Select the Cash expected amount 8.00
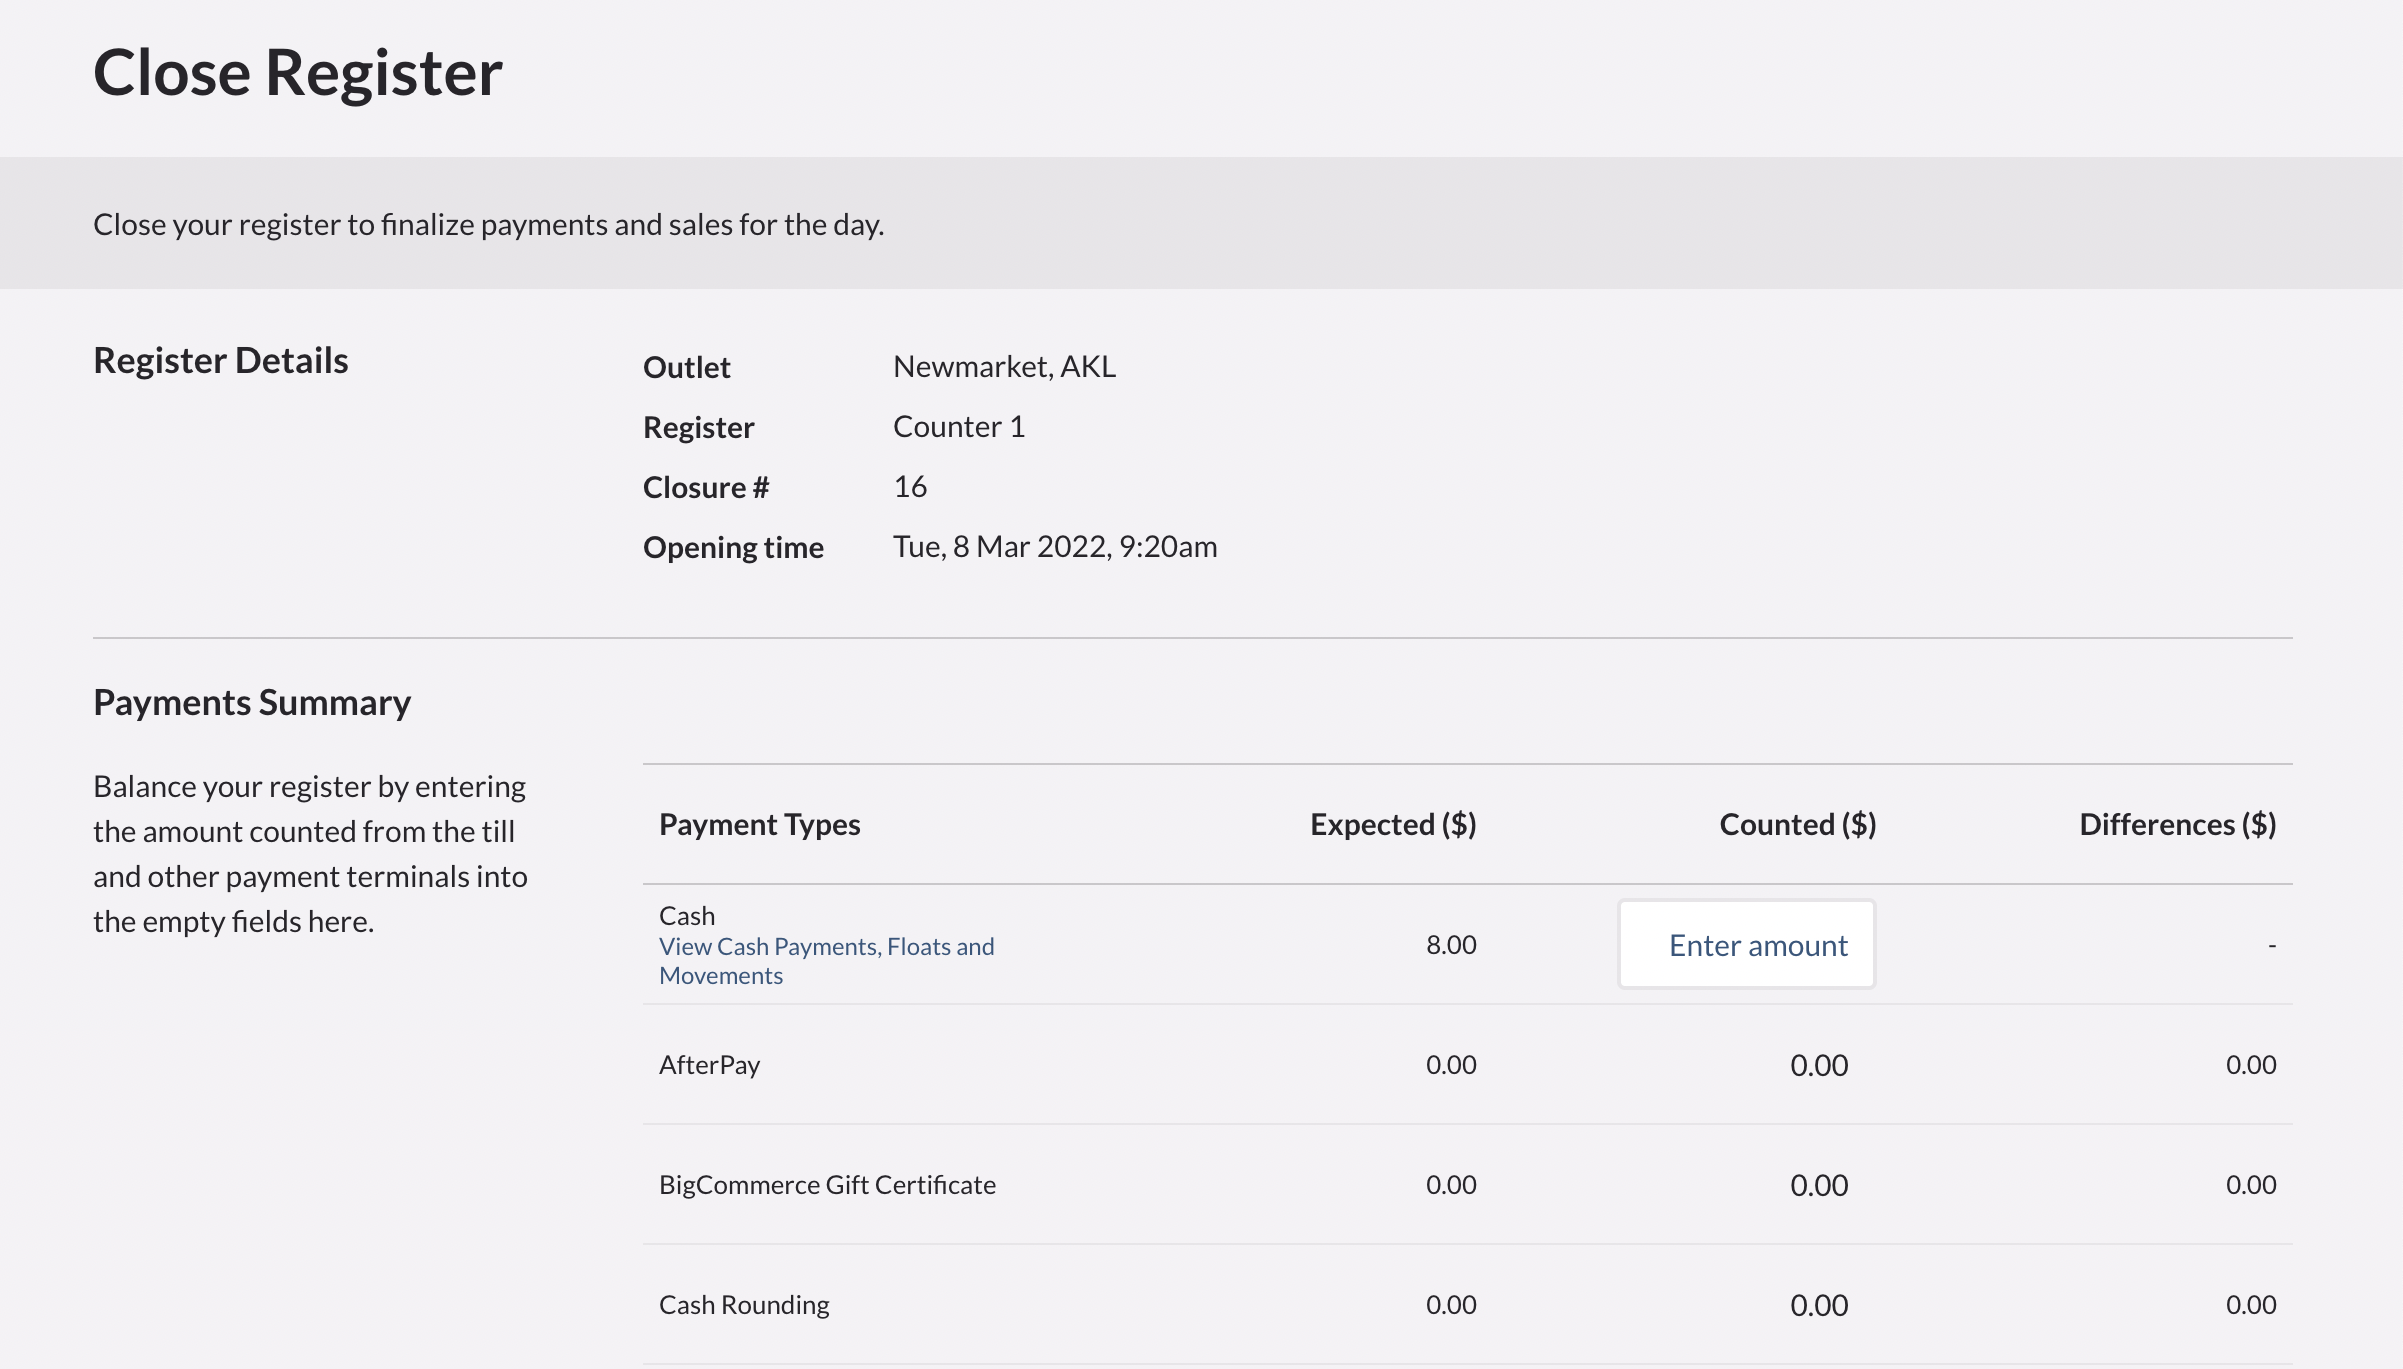 click(x=1451, y=945)
